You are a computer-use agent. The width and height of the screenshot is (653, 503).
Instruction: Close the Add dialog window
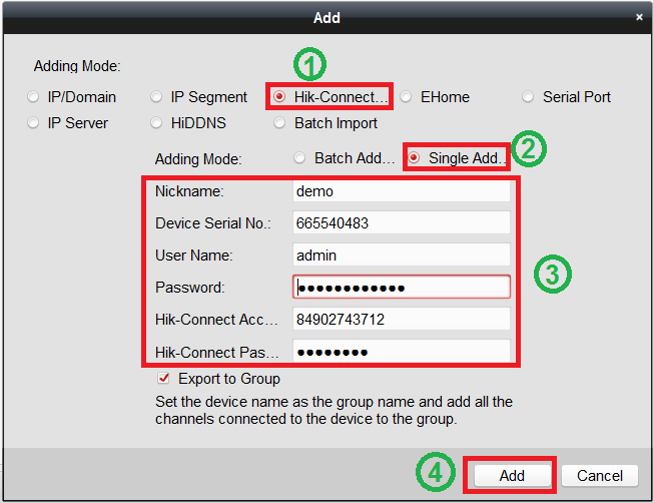pos(639,17)
